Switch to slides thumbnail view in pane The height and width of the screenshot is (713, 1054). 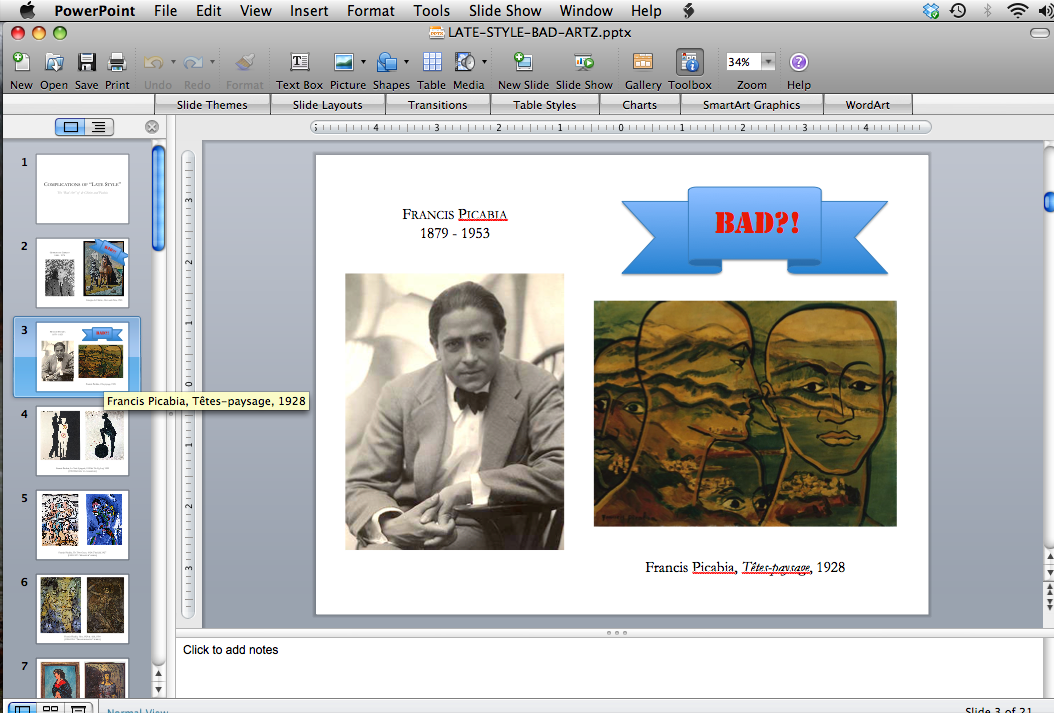pyautogui.click(x=71, y=127)
